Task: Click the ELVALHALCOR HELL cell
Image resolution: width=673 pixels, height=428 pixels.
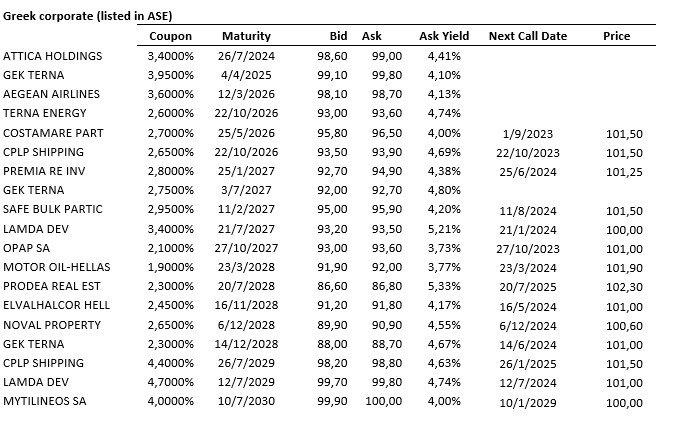Action: [58, 305]
